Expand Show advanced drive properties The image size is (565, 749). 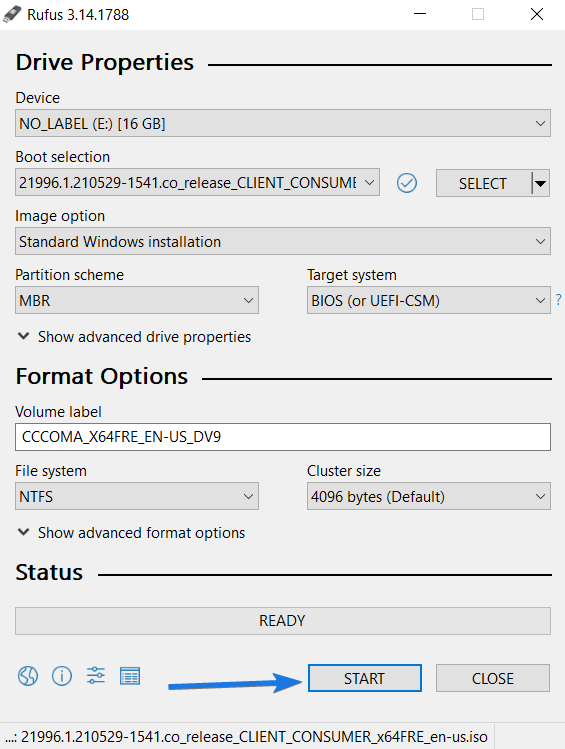[134, 337]
